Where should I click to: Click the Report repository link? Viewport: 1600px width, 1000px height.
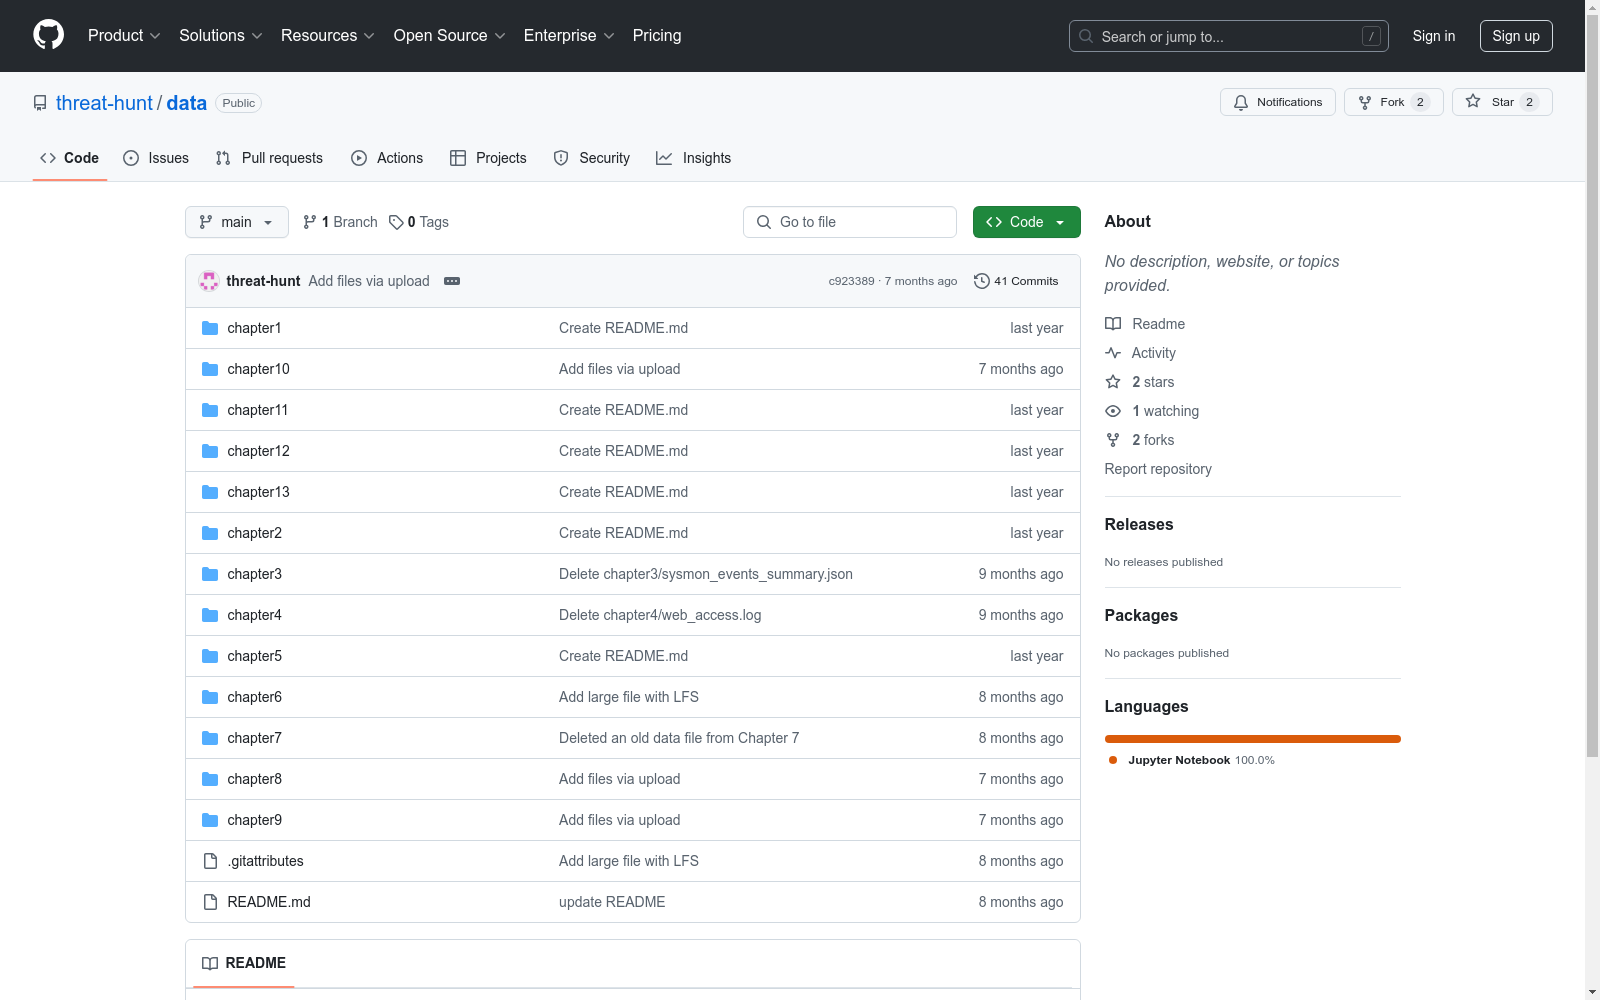point(1158,469)
